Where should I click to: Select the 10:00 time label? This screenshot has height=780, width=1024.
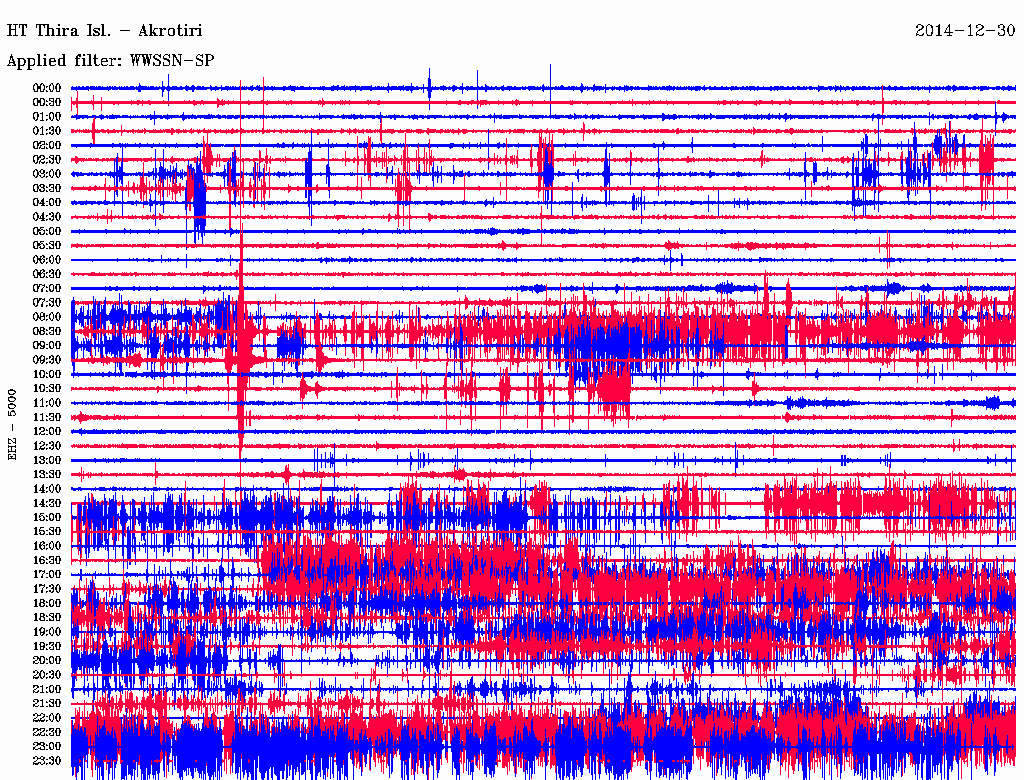tap(47, 374)
